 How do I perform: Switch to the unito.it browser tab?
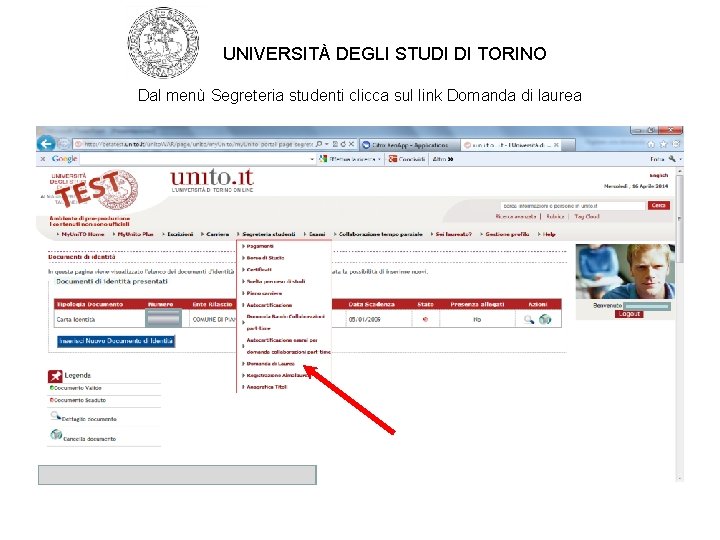[x=510, y=145]
